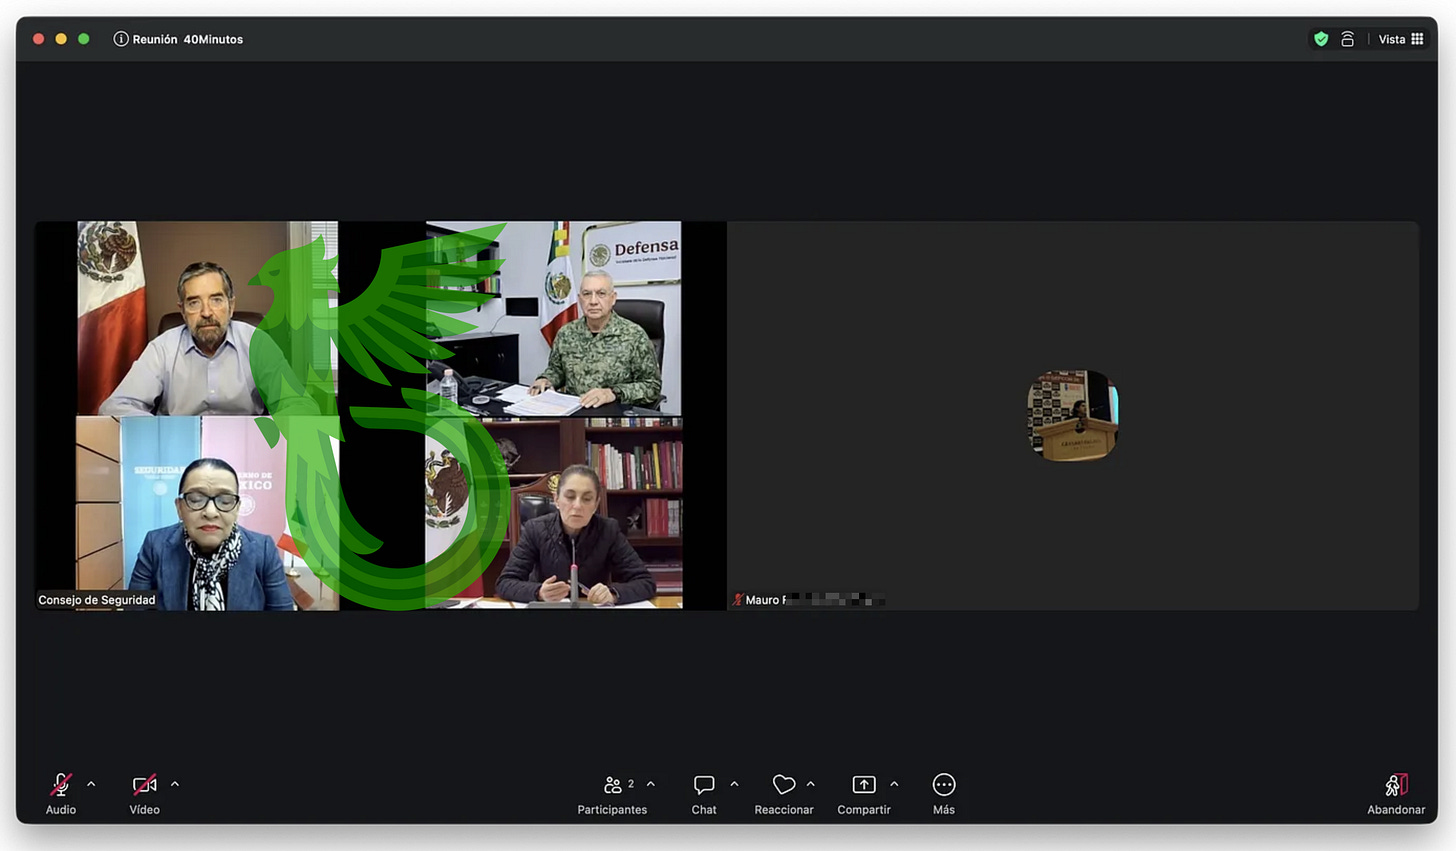
Task: Unmute the microphone via Audio button
Action: click(61, 794)
